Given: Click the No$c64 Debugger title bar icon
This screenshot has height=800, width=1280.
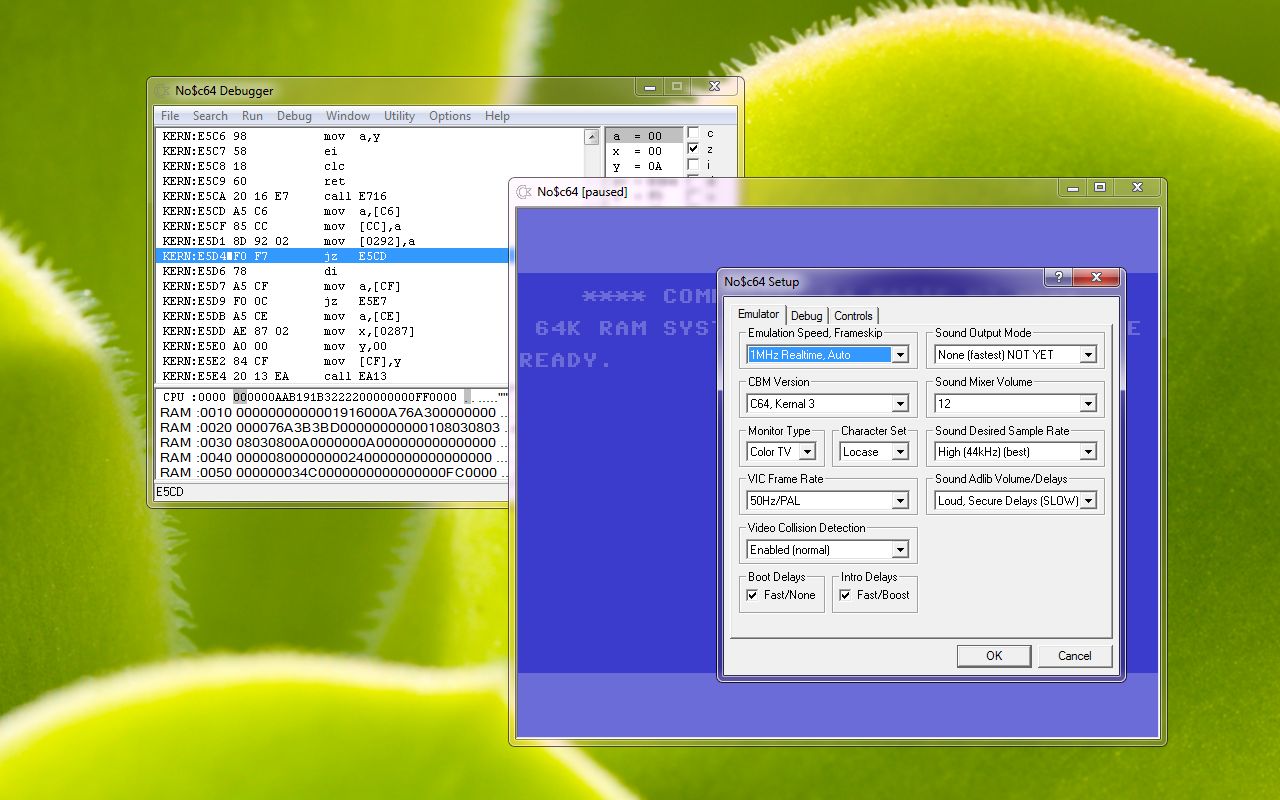Looking at the screenshot, I should 163,90.
